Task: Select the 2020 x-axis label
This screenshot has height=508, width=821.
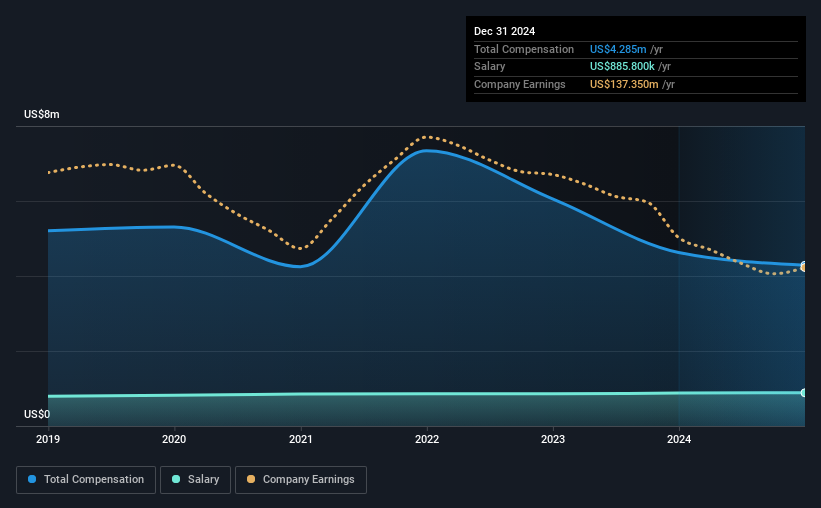Action: (174, 439)
